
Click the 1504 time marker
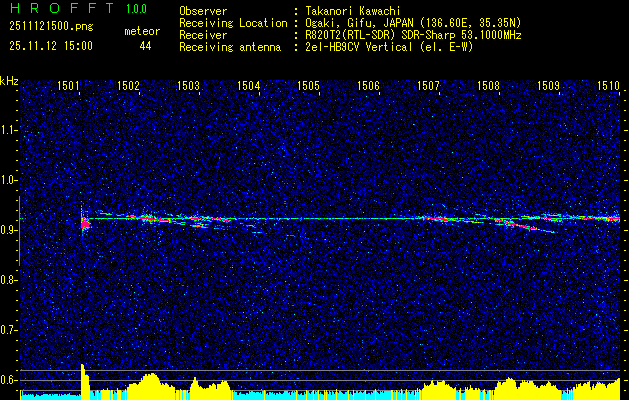pyautogui.click(x=248, y=85)
